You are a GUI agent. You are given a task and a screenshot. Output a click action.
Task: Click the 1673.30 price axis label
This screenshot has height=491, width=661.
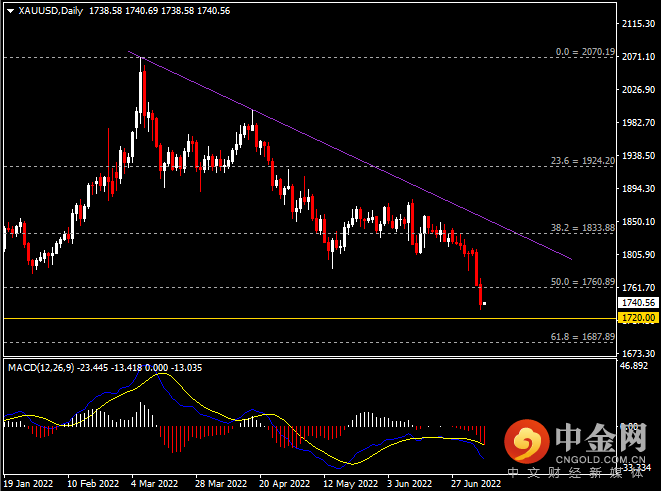click(x=638, y=353)
